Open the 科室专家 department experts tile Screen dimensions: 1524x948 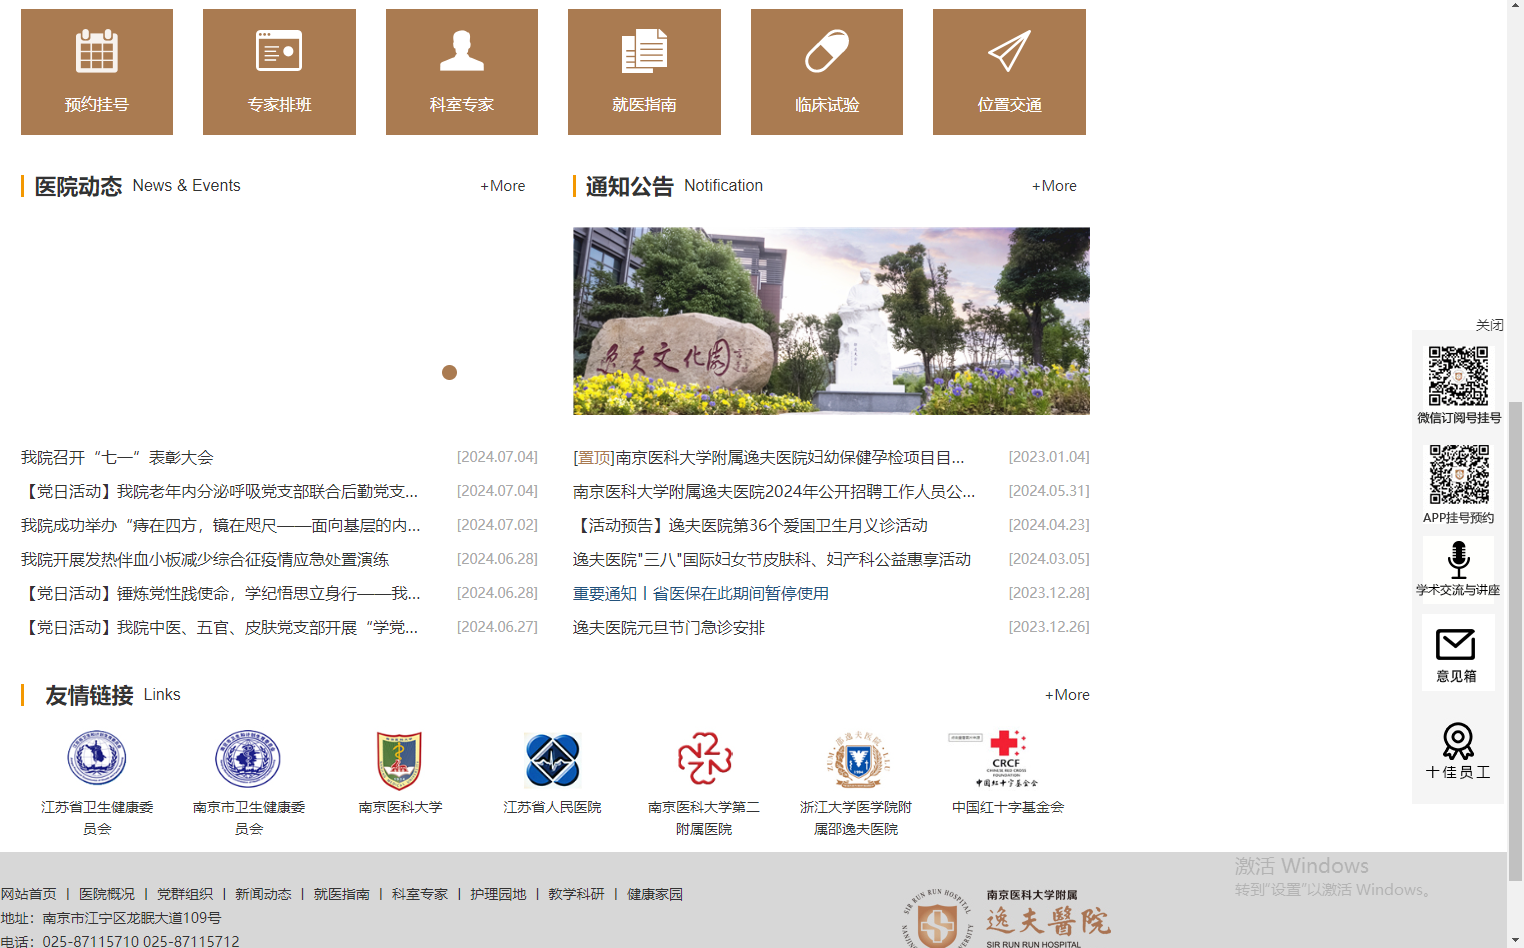[x=462, y=72]
